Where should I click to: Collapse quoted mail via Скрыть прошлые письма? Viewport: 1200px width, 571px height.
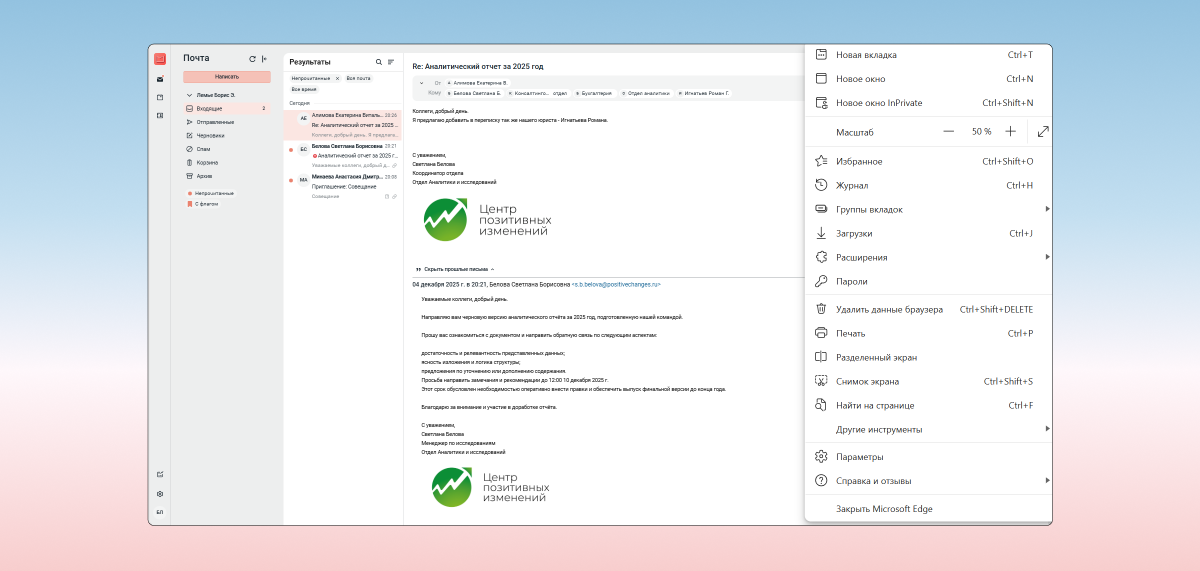[455, 269]
